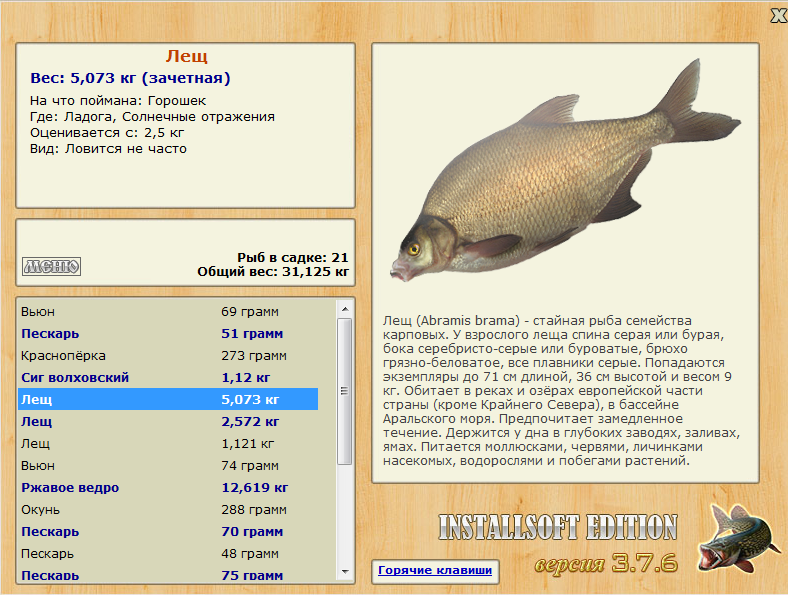Click the Общий вес: 31,125 кг total
This screenshot has height=595, width=788.
coord(273,272)
